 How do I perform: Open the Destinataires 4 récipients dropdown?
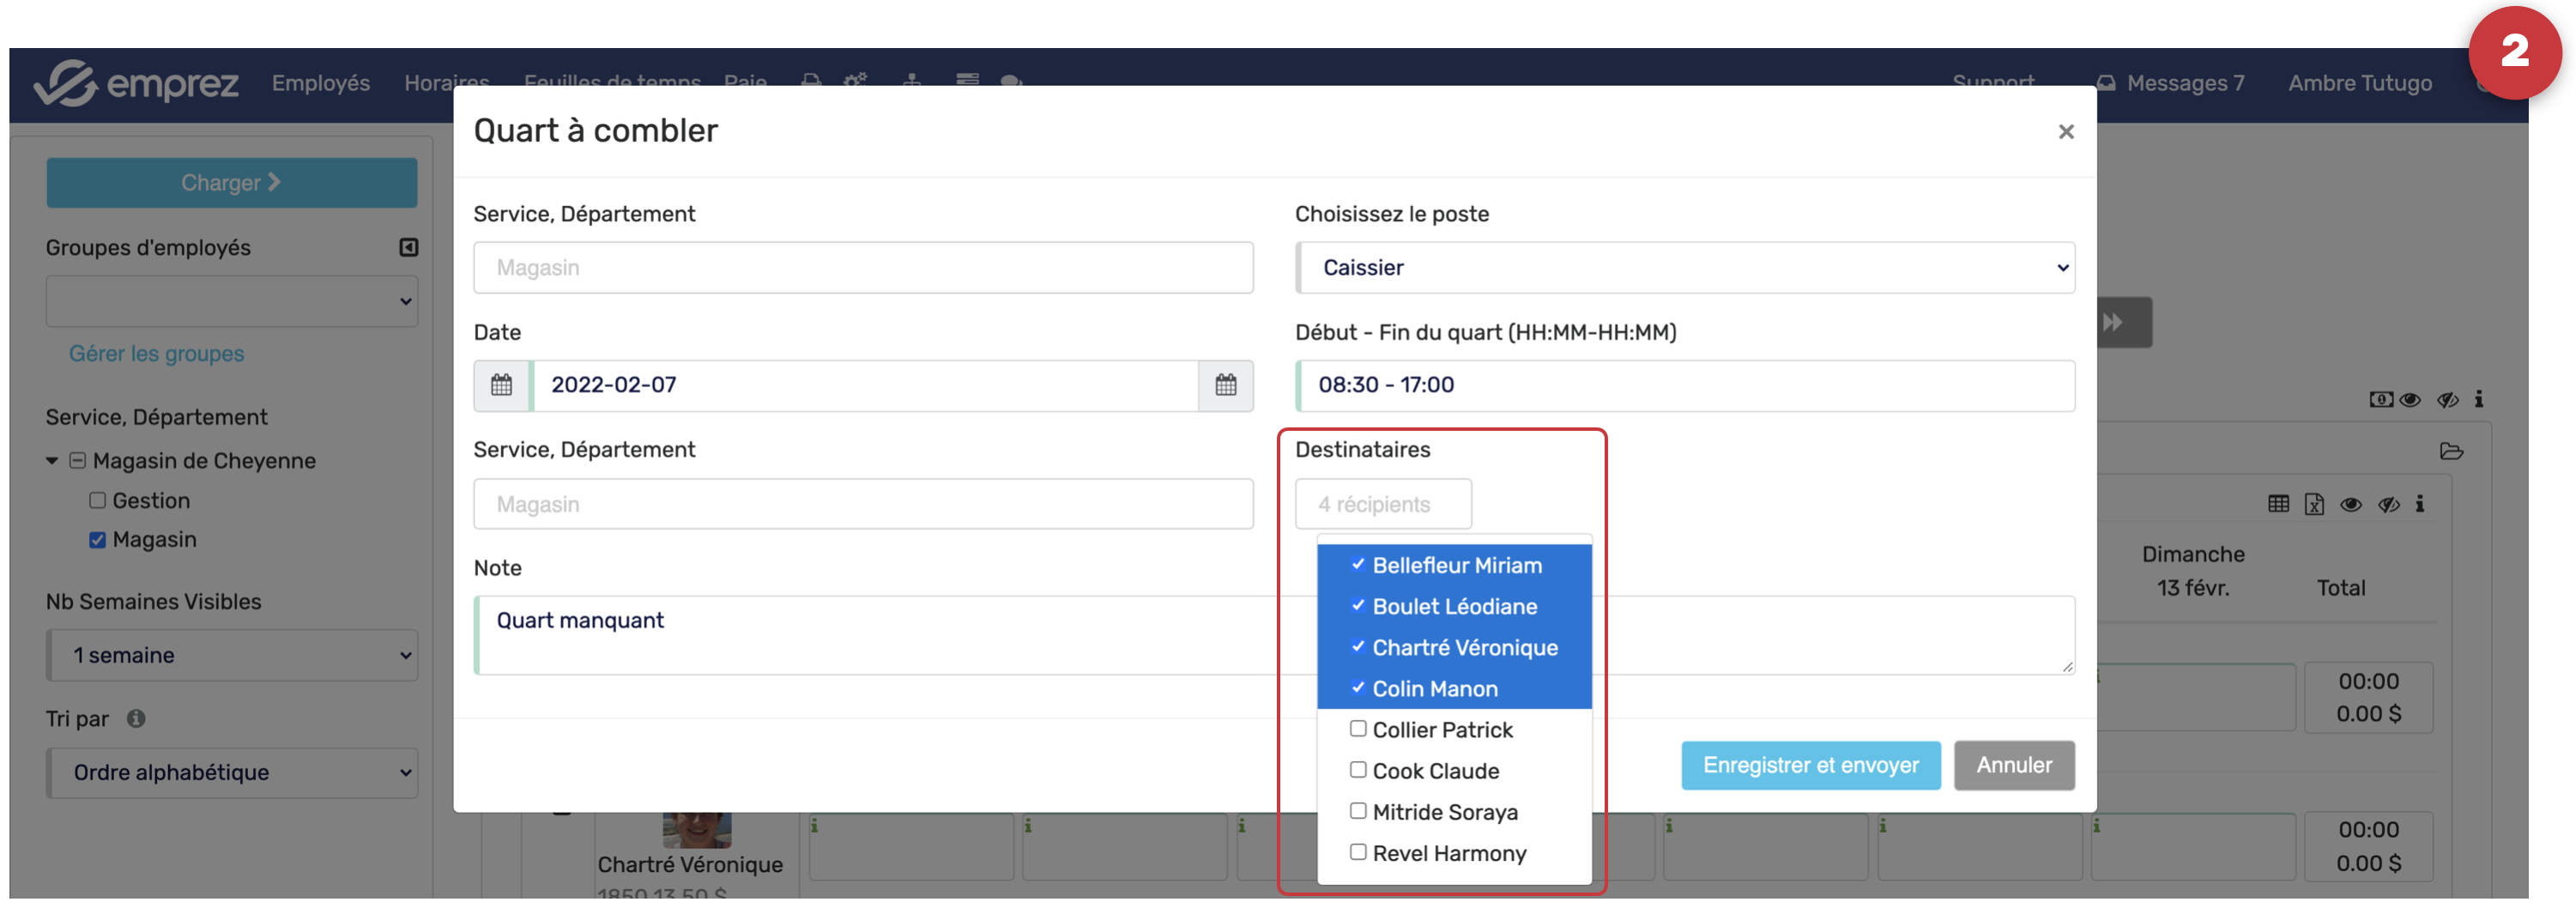tap(1383, 504)
